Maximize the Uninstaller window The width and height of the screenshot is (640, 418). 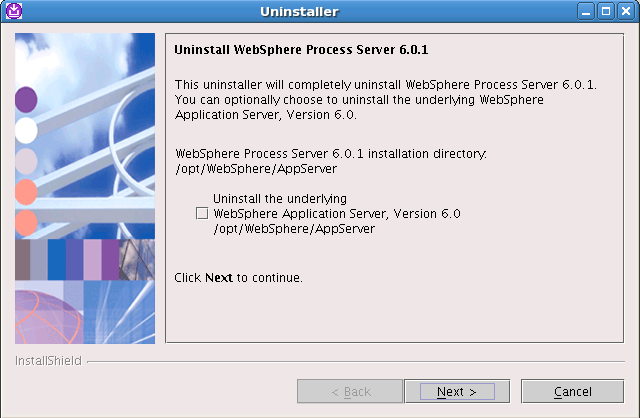point(606,11)
